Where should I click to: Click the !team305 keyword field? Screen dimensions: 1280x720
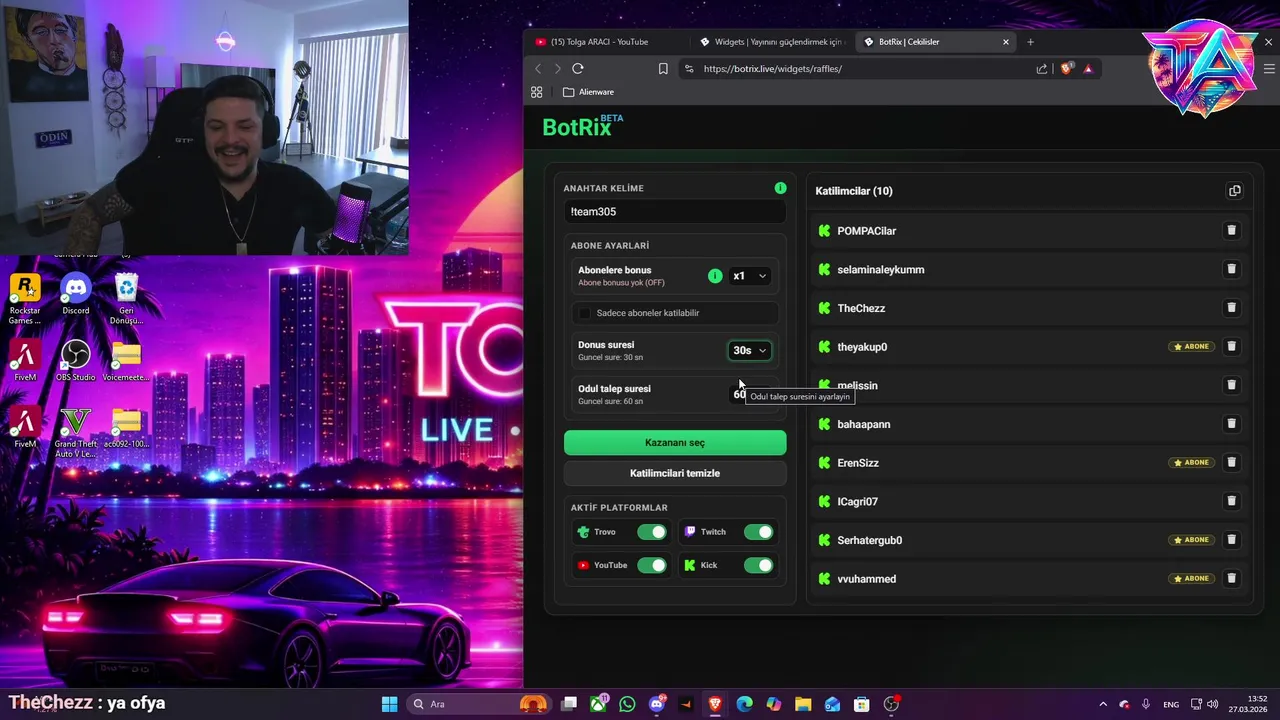pyautogui.click(x=675, y=212)
